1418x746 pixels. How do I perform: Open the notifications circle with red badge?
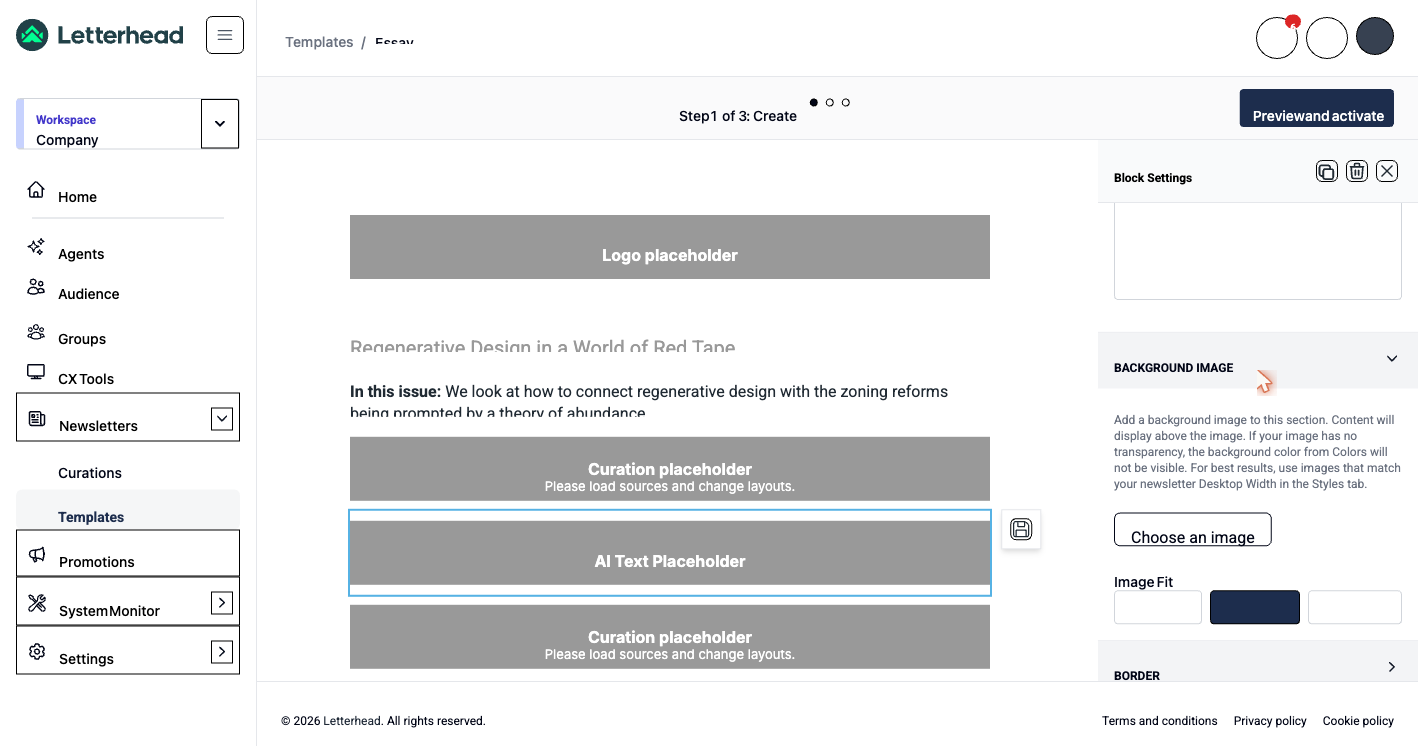pyautogui.click(x=1277, y=38)
